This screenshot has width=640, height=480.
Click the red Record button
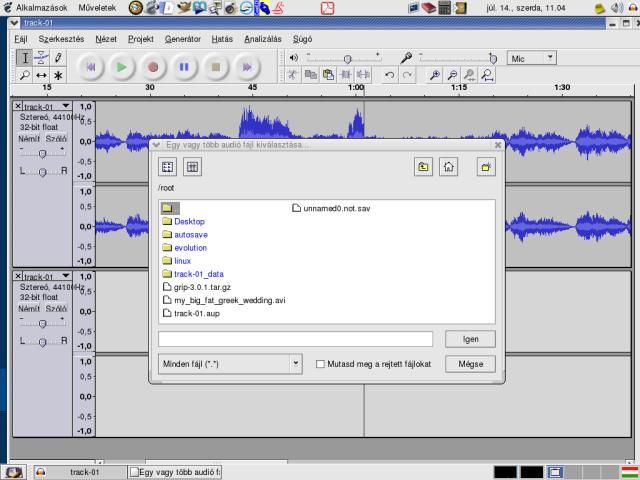click(x=153, y=67)
